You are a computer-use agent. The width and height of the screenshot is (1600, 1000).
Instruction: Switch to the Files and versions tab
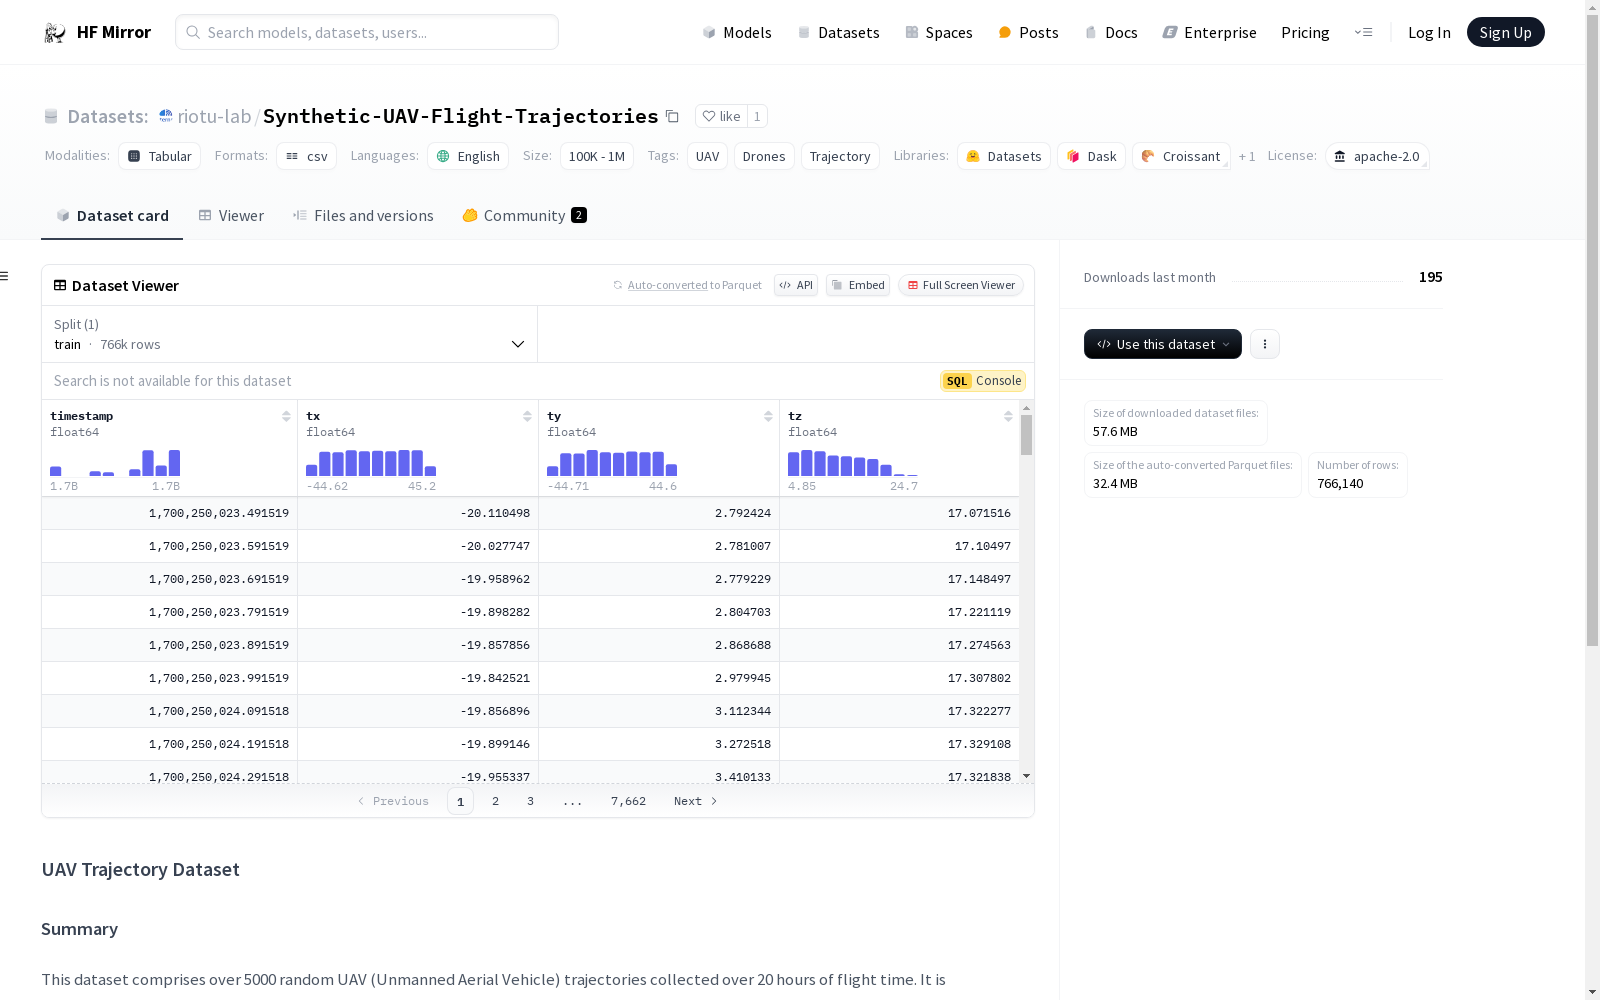pos(363,216)
